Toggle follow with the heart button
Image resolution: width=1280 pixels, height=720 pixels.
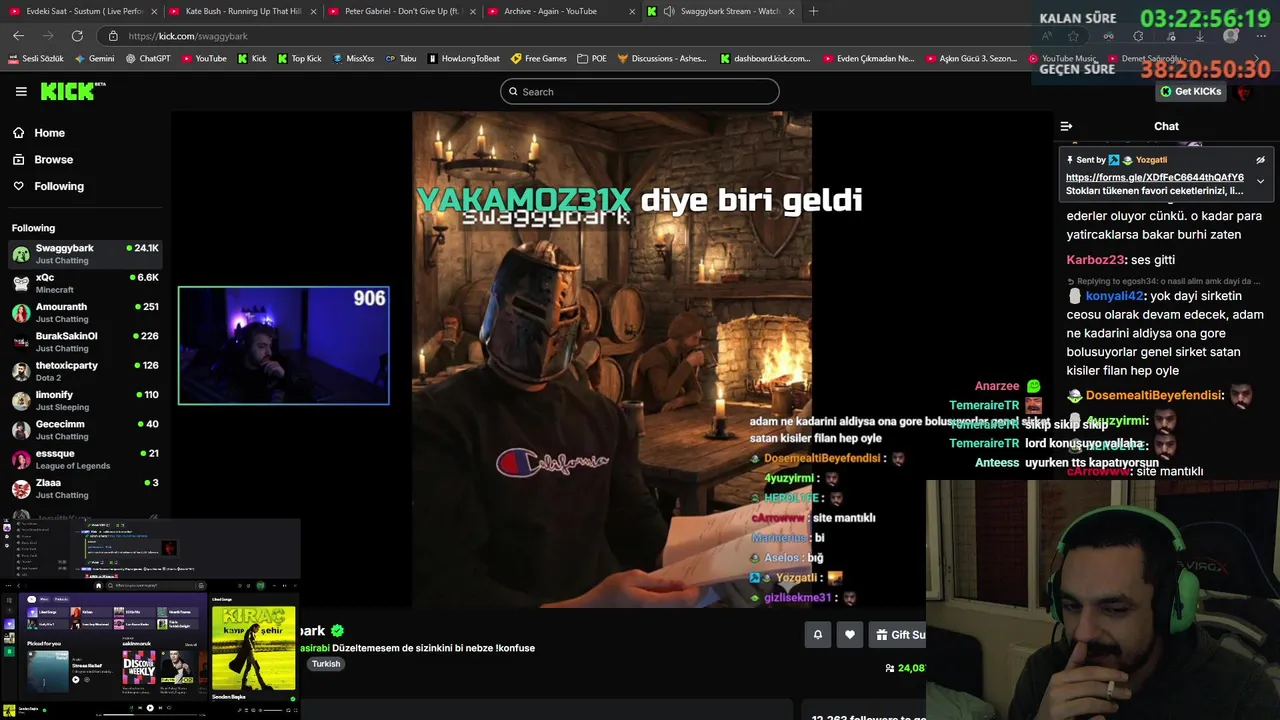(850, 634)
